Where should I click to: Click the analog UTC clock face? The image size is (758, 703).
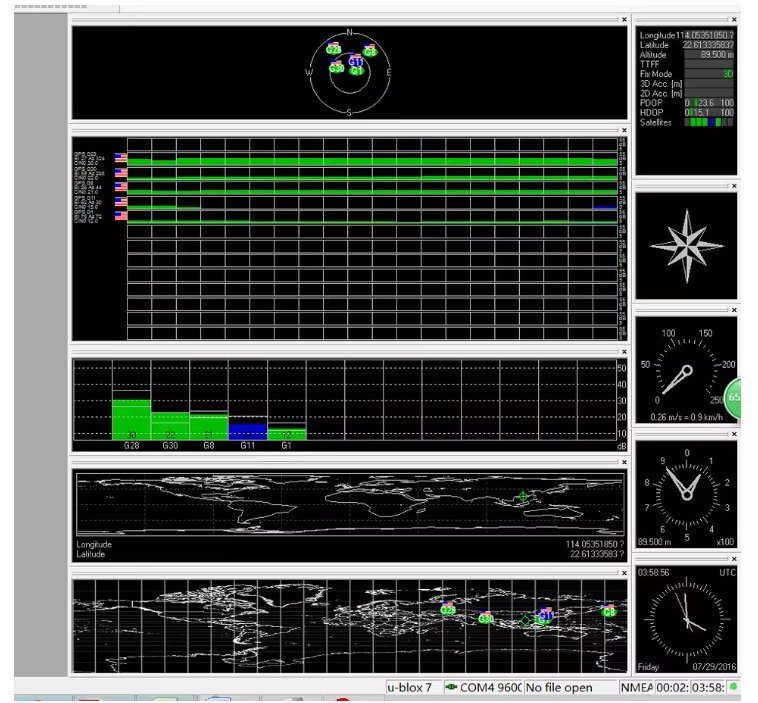click(686, 620)
